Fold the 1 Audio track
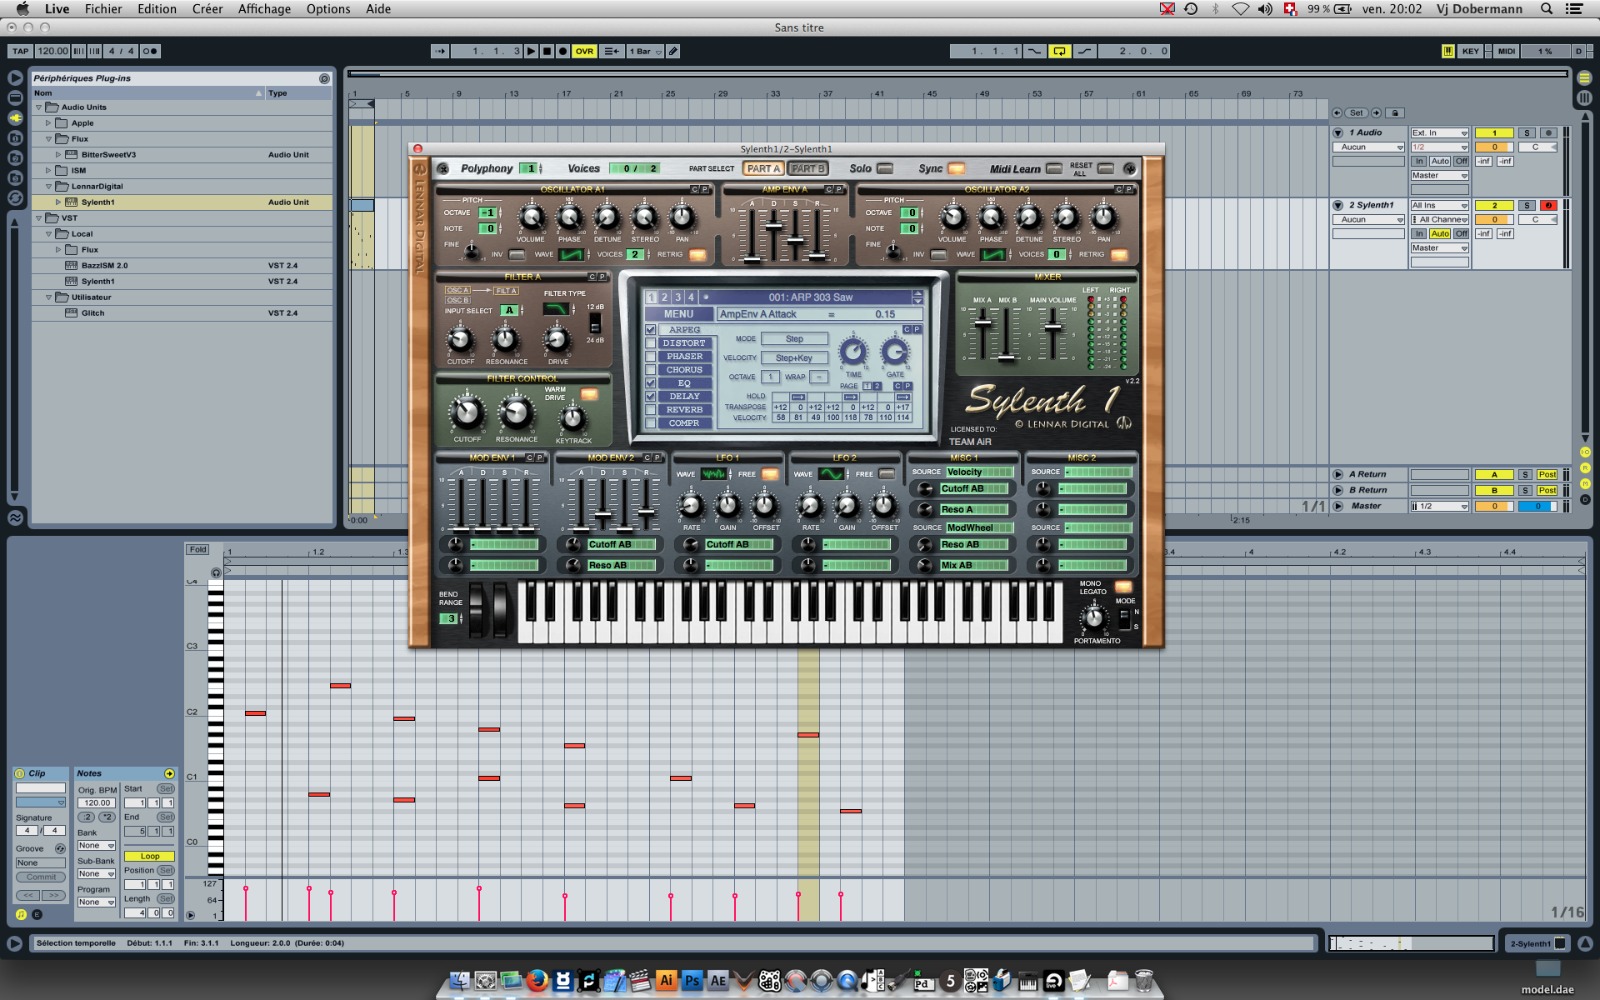The width and height of the screenshot is (1600, 1000). (x=1338, y=133)
